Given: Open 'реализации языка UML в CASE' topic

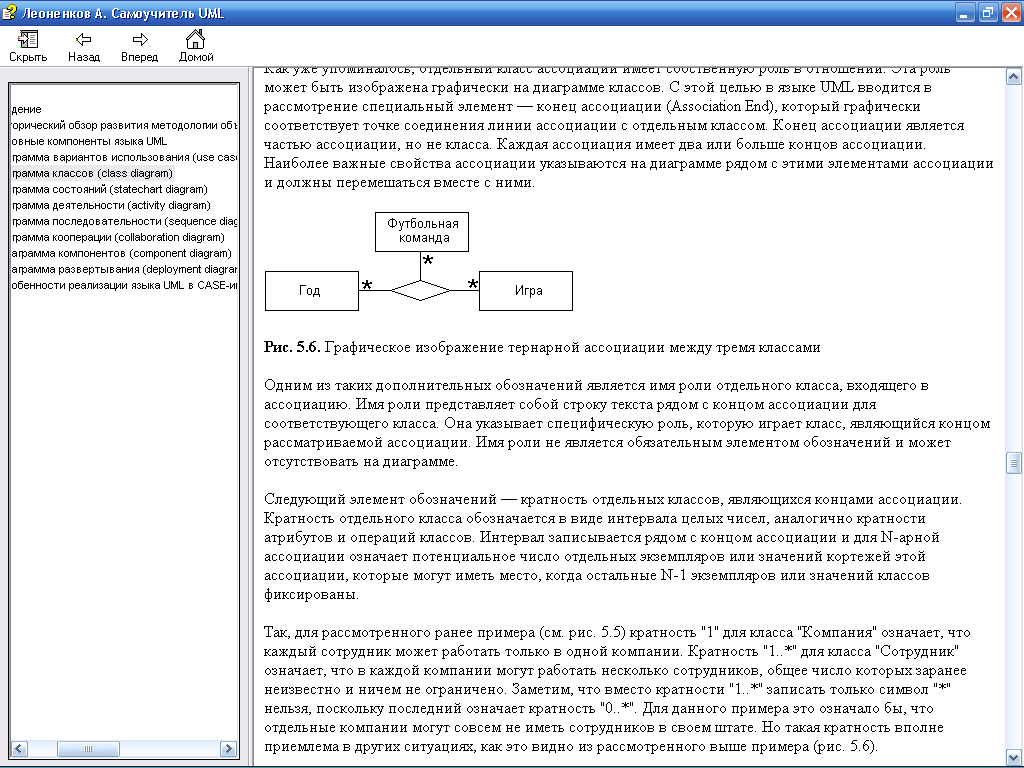Looking at the screenshot, I should 124,285.
